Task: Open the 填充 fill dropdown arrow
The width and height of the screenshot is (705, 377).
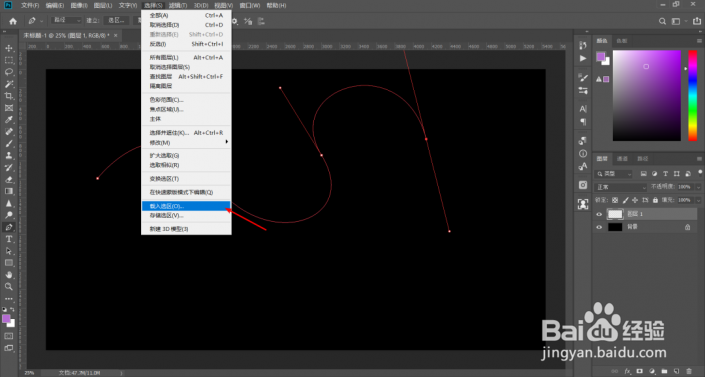Action: click(698, 200)
